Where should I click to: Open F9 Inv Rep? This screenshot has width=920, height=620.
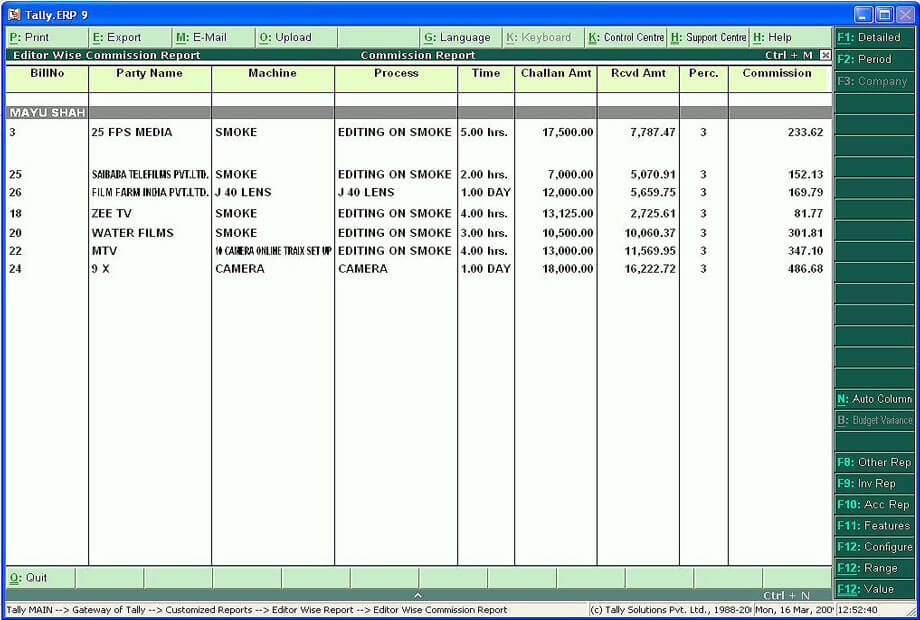click(x=874, y=483)
